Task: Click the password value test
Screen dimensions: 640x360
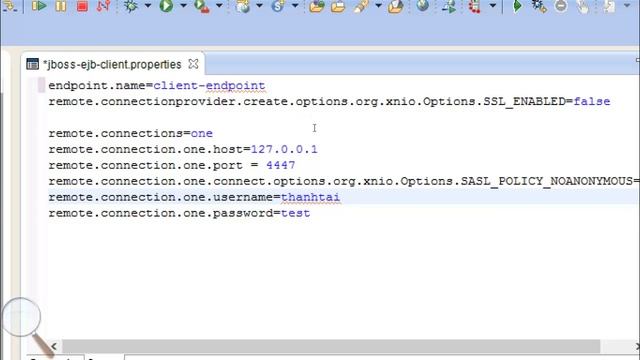Action: point(295,213)
